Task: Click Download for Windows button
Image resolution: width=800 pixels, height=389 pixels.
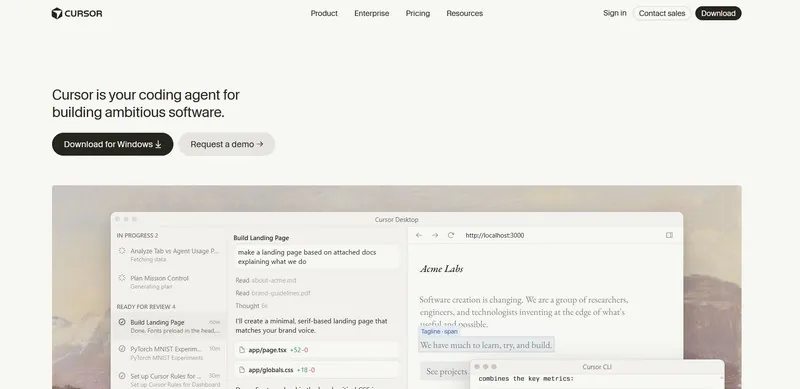Action: click(113, 144)
